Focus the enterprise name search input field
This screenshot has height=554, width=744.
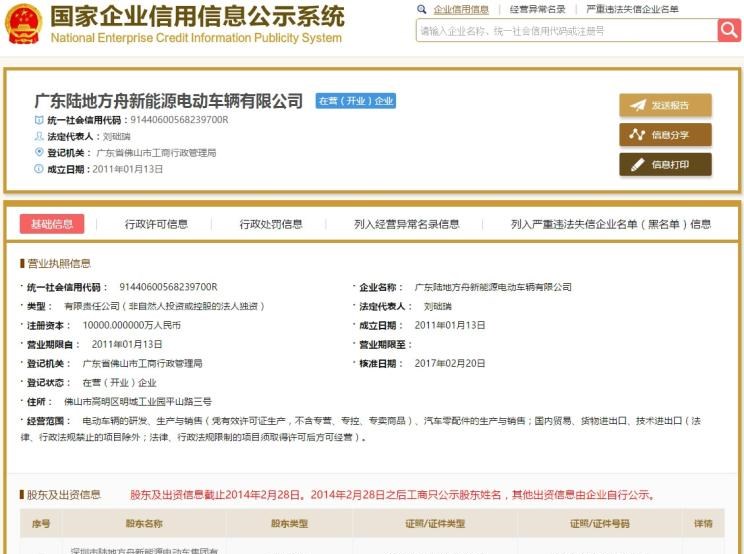coord(567,31)
